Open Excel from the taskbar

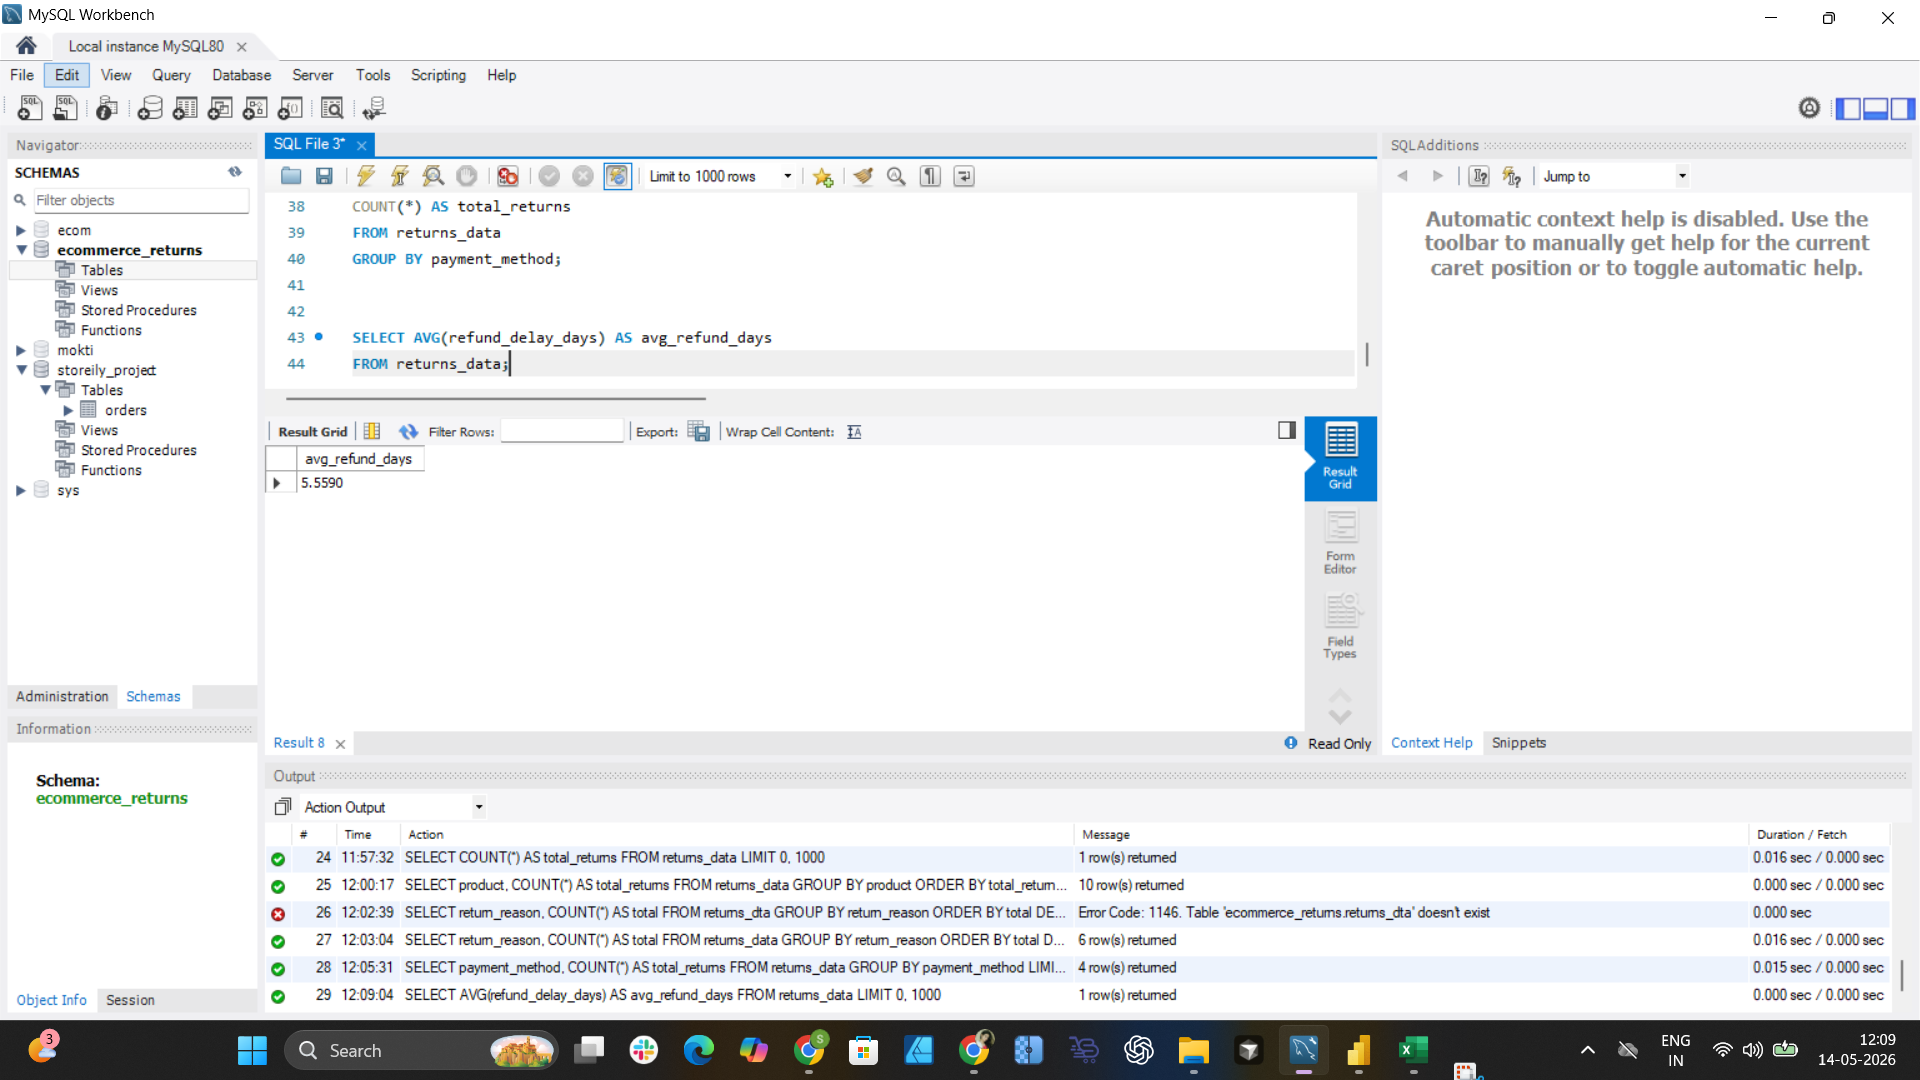pyautogui.click(x=1413, y=1050)
